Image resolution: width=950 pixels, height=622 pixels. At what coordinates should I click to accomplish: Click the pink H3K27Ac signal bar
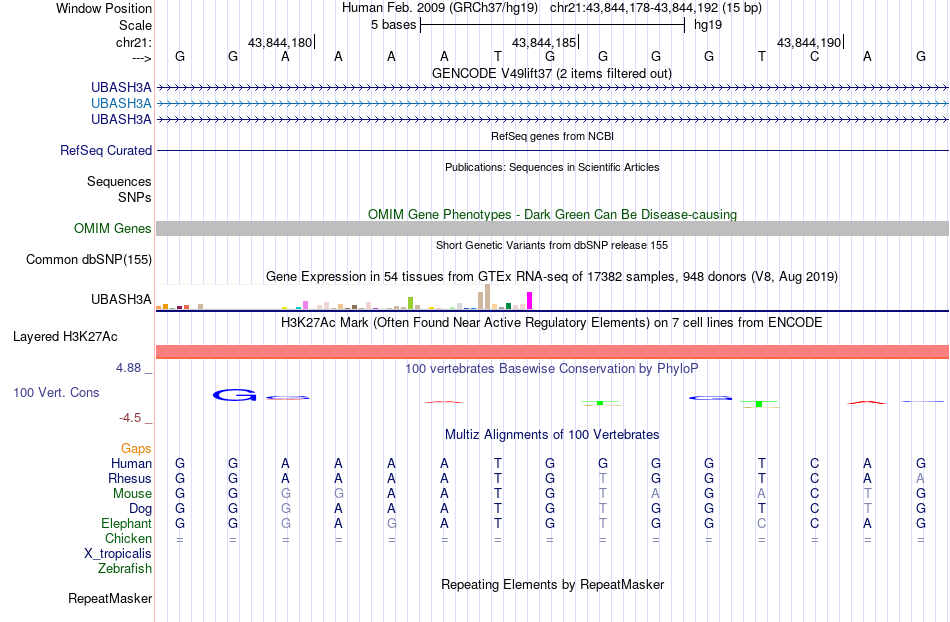[x=553, y=352]
